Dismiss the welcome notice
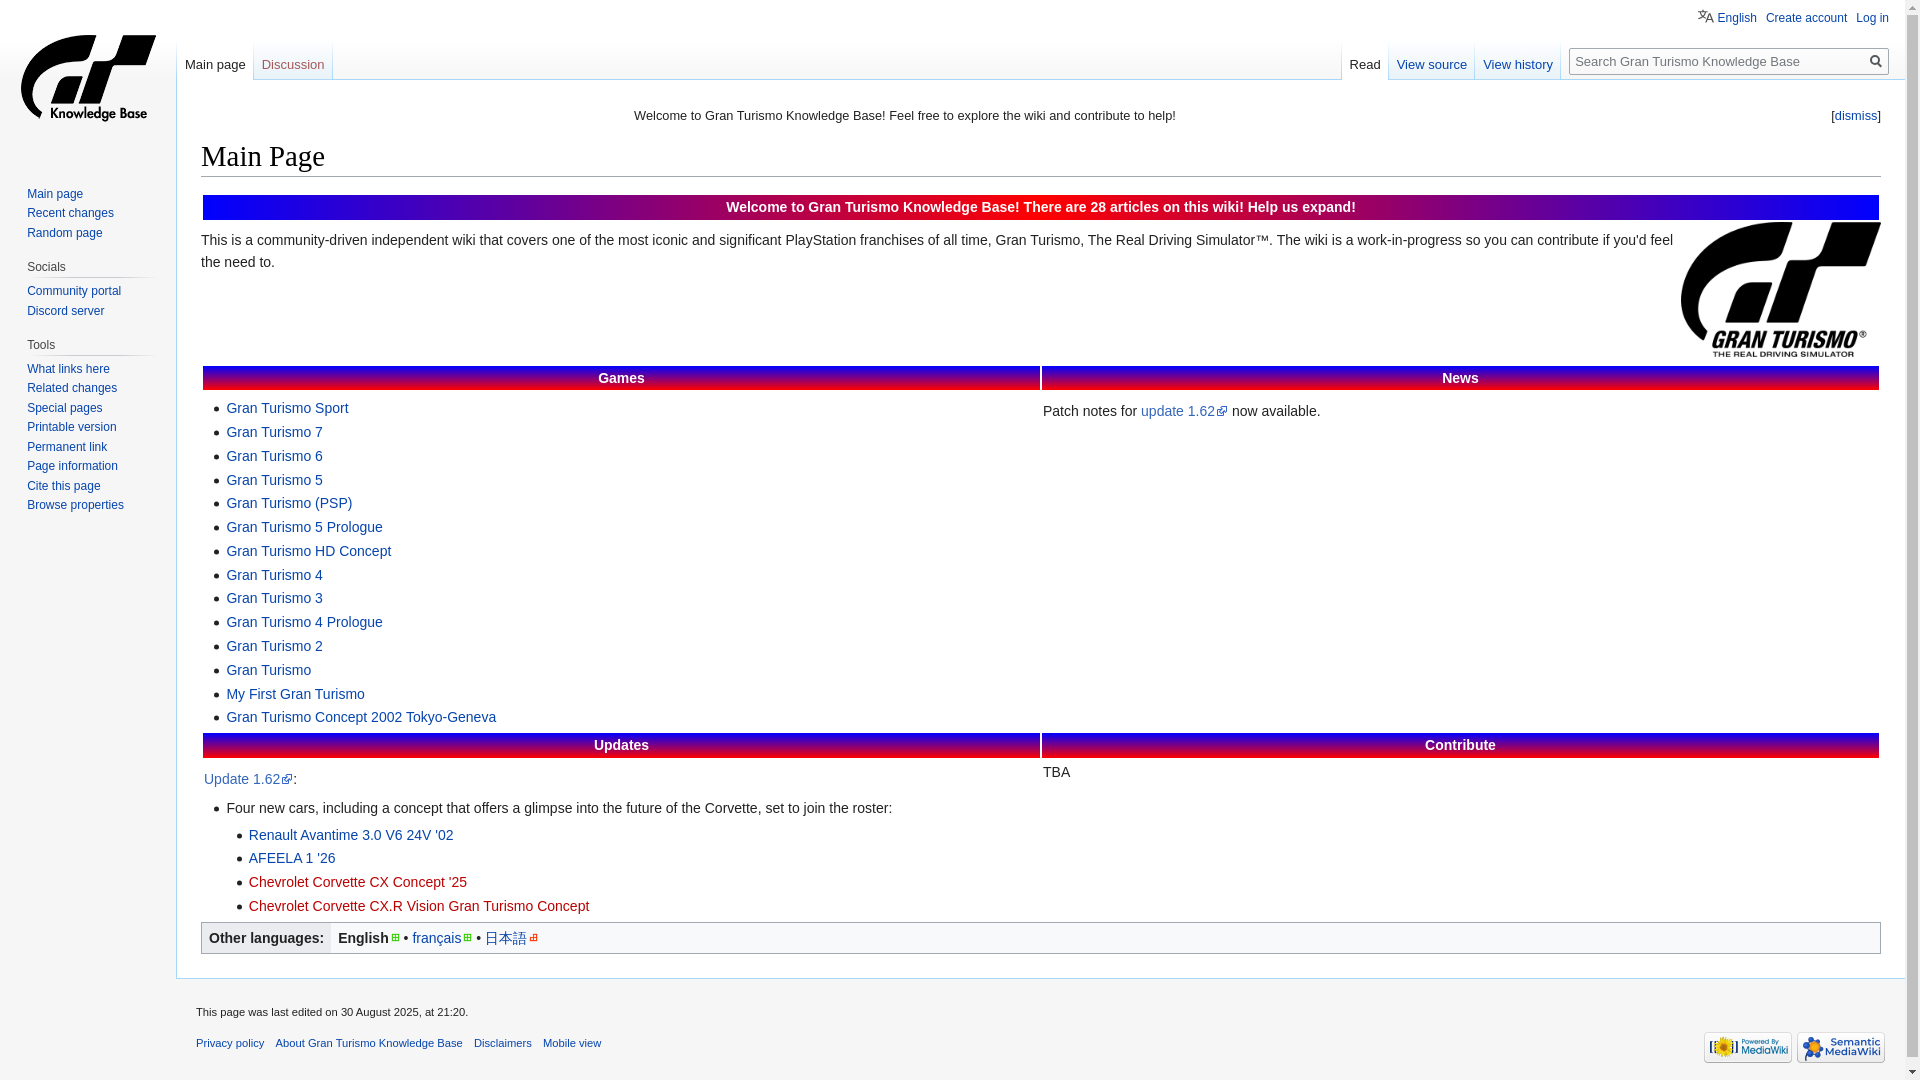This screenshot has height=1080, width=1920. 1856,115
